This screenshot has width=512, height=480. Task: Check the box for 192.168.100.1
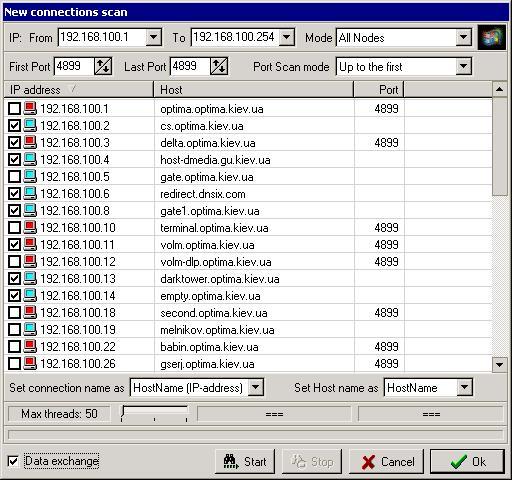[14, 109]
